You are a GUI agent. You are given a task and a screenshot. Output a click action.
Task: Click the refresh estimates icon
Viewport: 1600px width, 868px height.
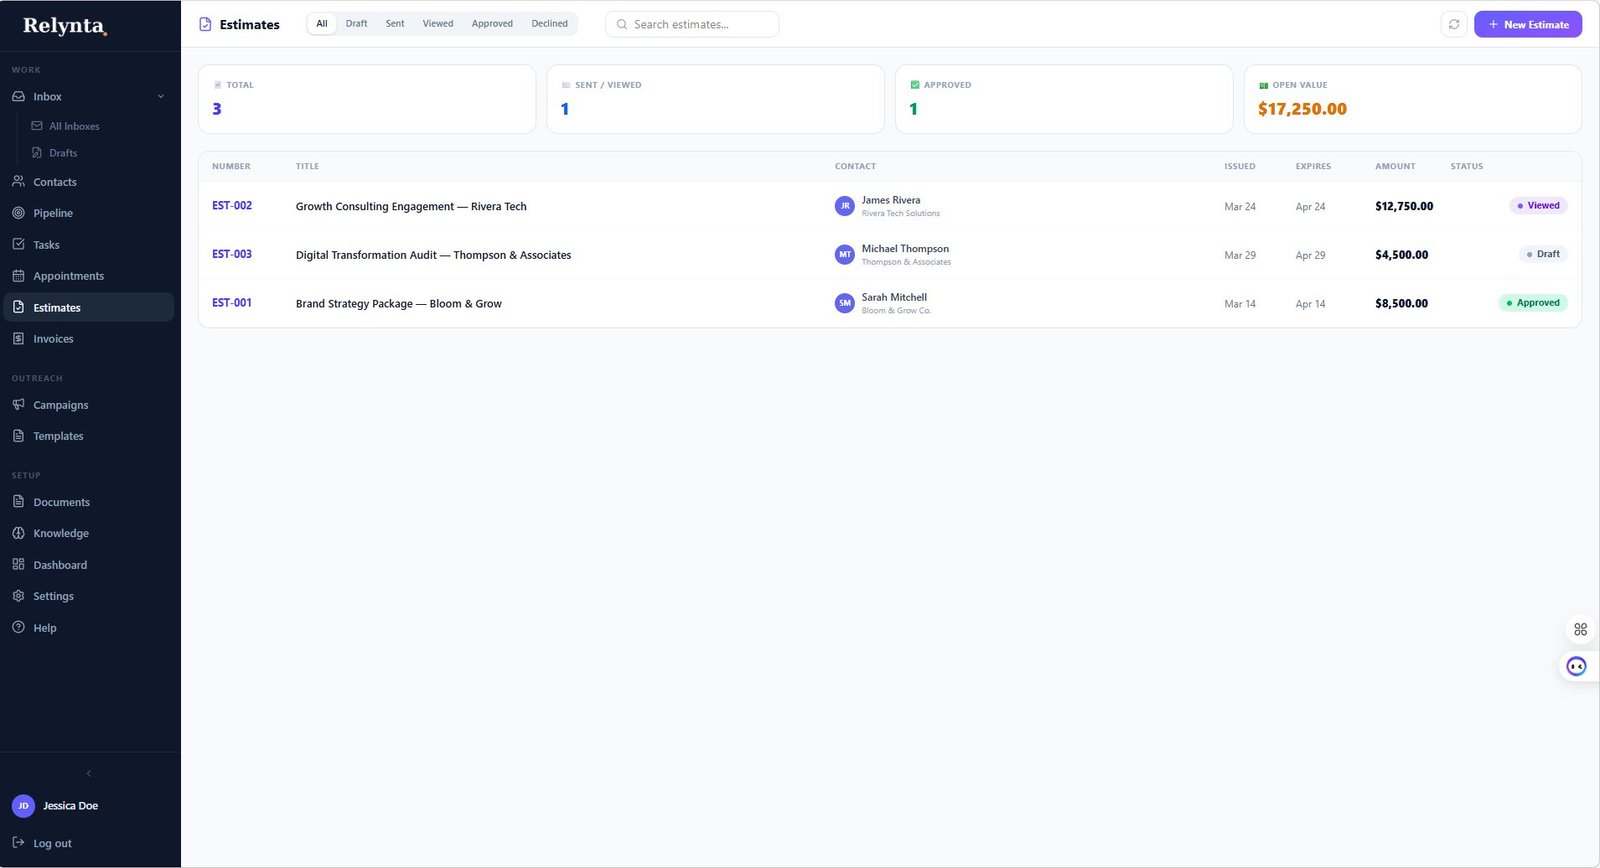coord(1454,24)
